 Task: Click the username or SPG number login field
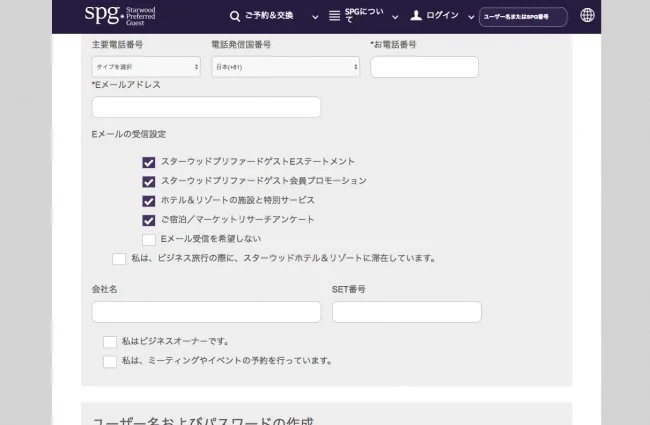coord(523,17)
